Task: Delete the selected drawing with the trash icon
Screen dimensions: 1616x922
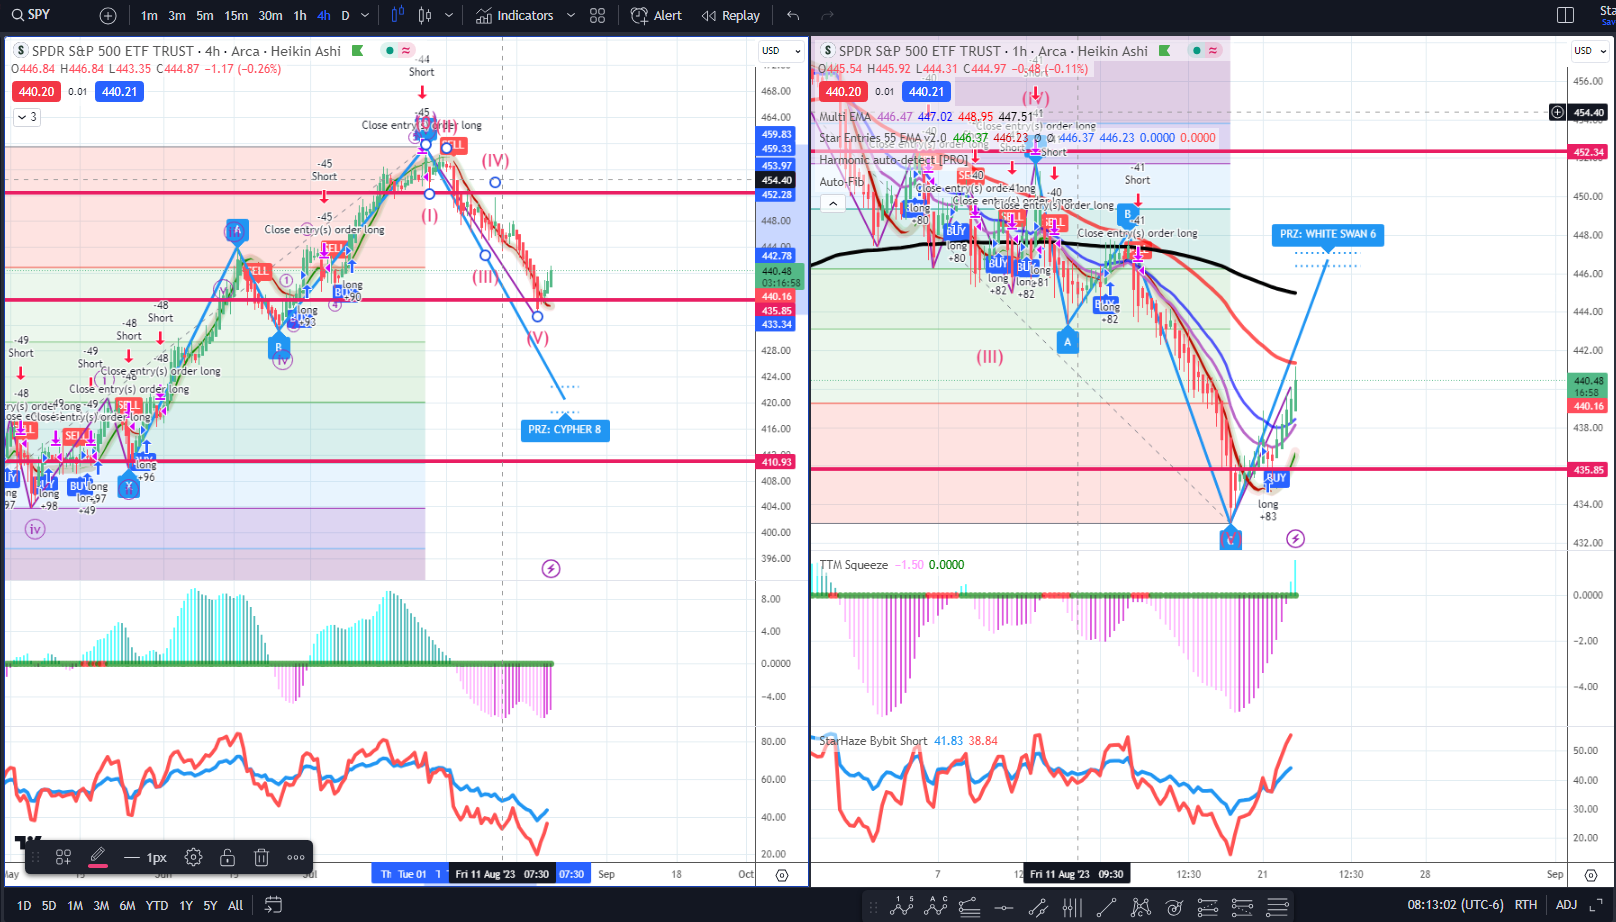Action: [x=261, y=857]
